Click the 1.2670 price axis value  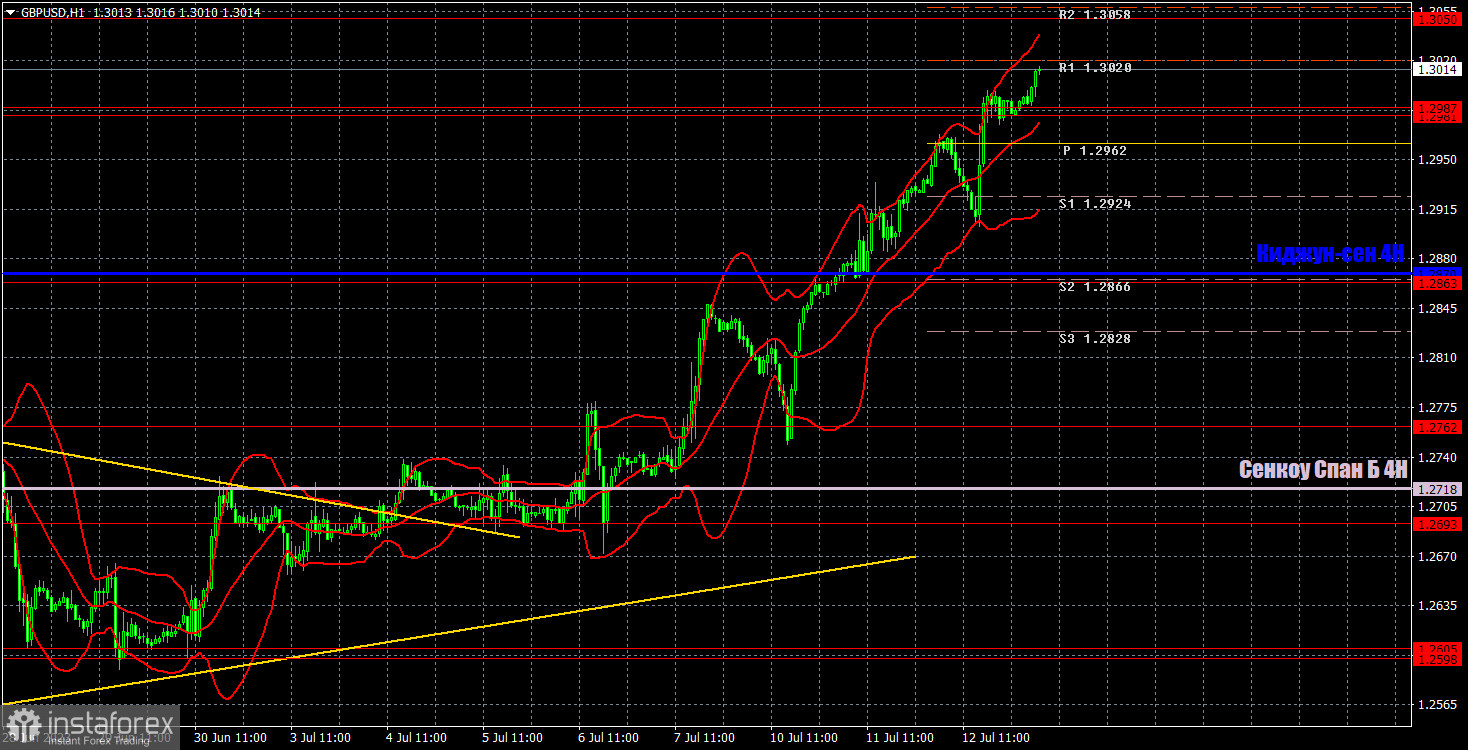point(1438,556)
